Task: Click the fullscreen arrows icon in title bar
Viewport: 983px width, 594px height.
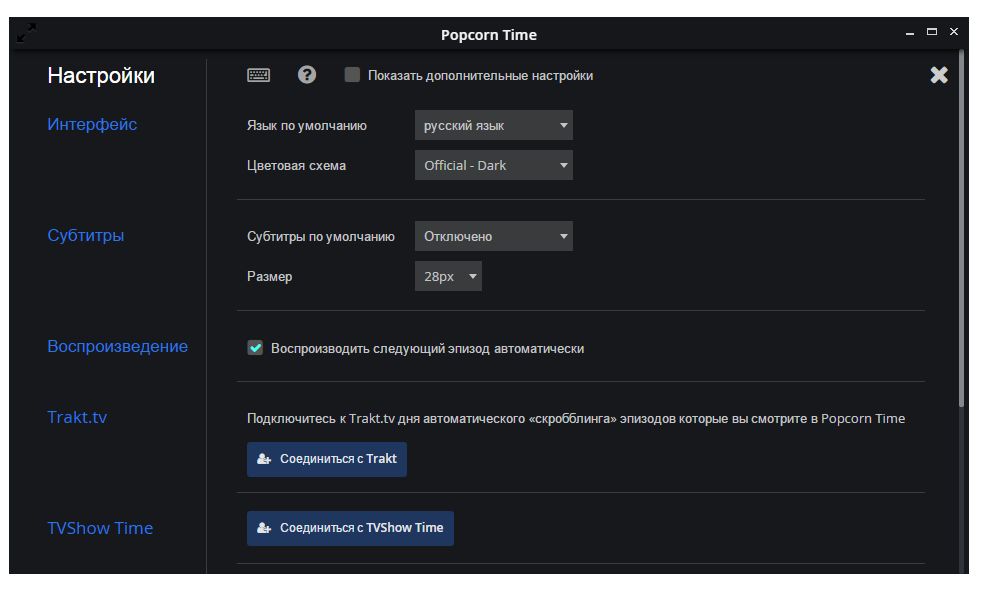Action: 27,33
